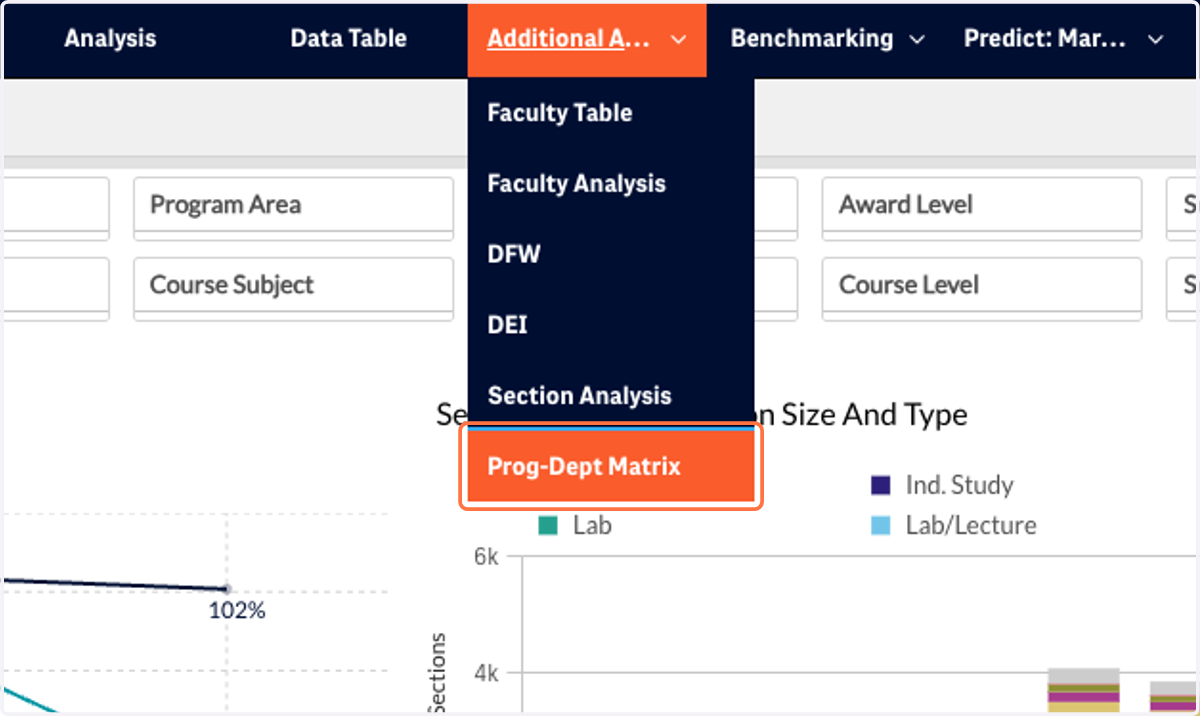Image resolution: width=1200 pixels, height=716 pixels.
Task: Toggle the Lab legend swatch
Action: tap(547, 525)
